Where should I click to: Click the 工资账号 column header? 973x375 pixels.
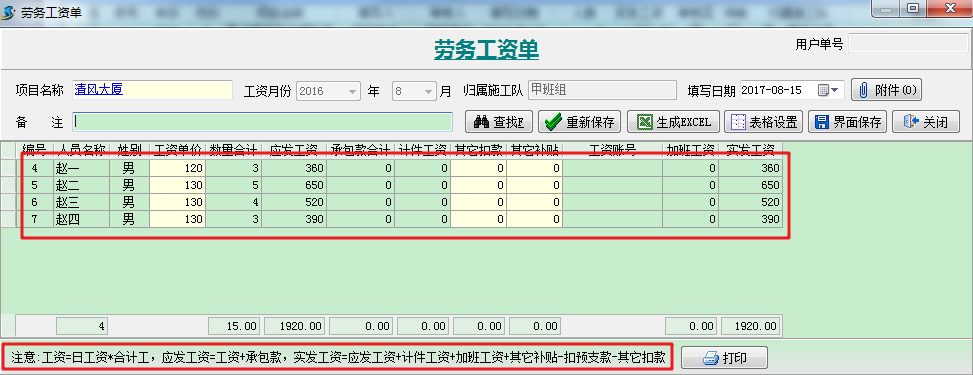tap(612, 150)
